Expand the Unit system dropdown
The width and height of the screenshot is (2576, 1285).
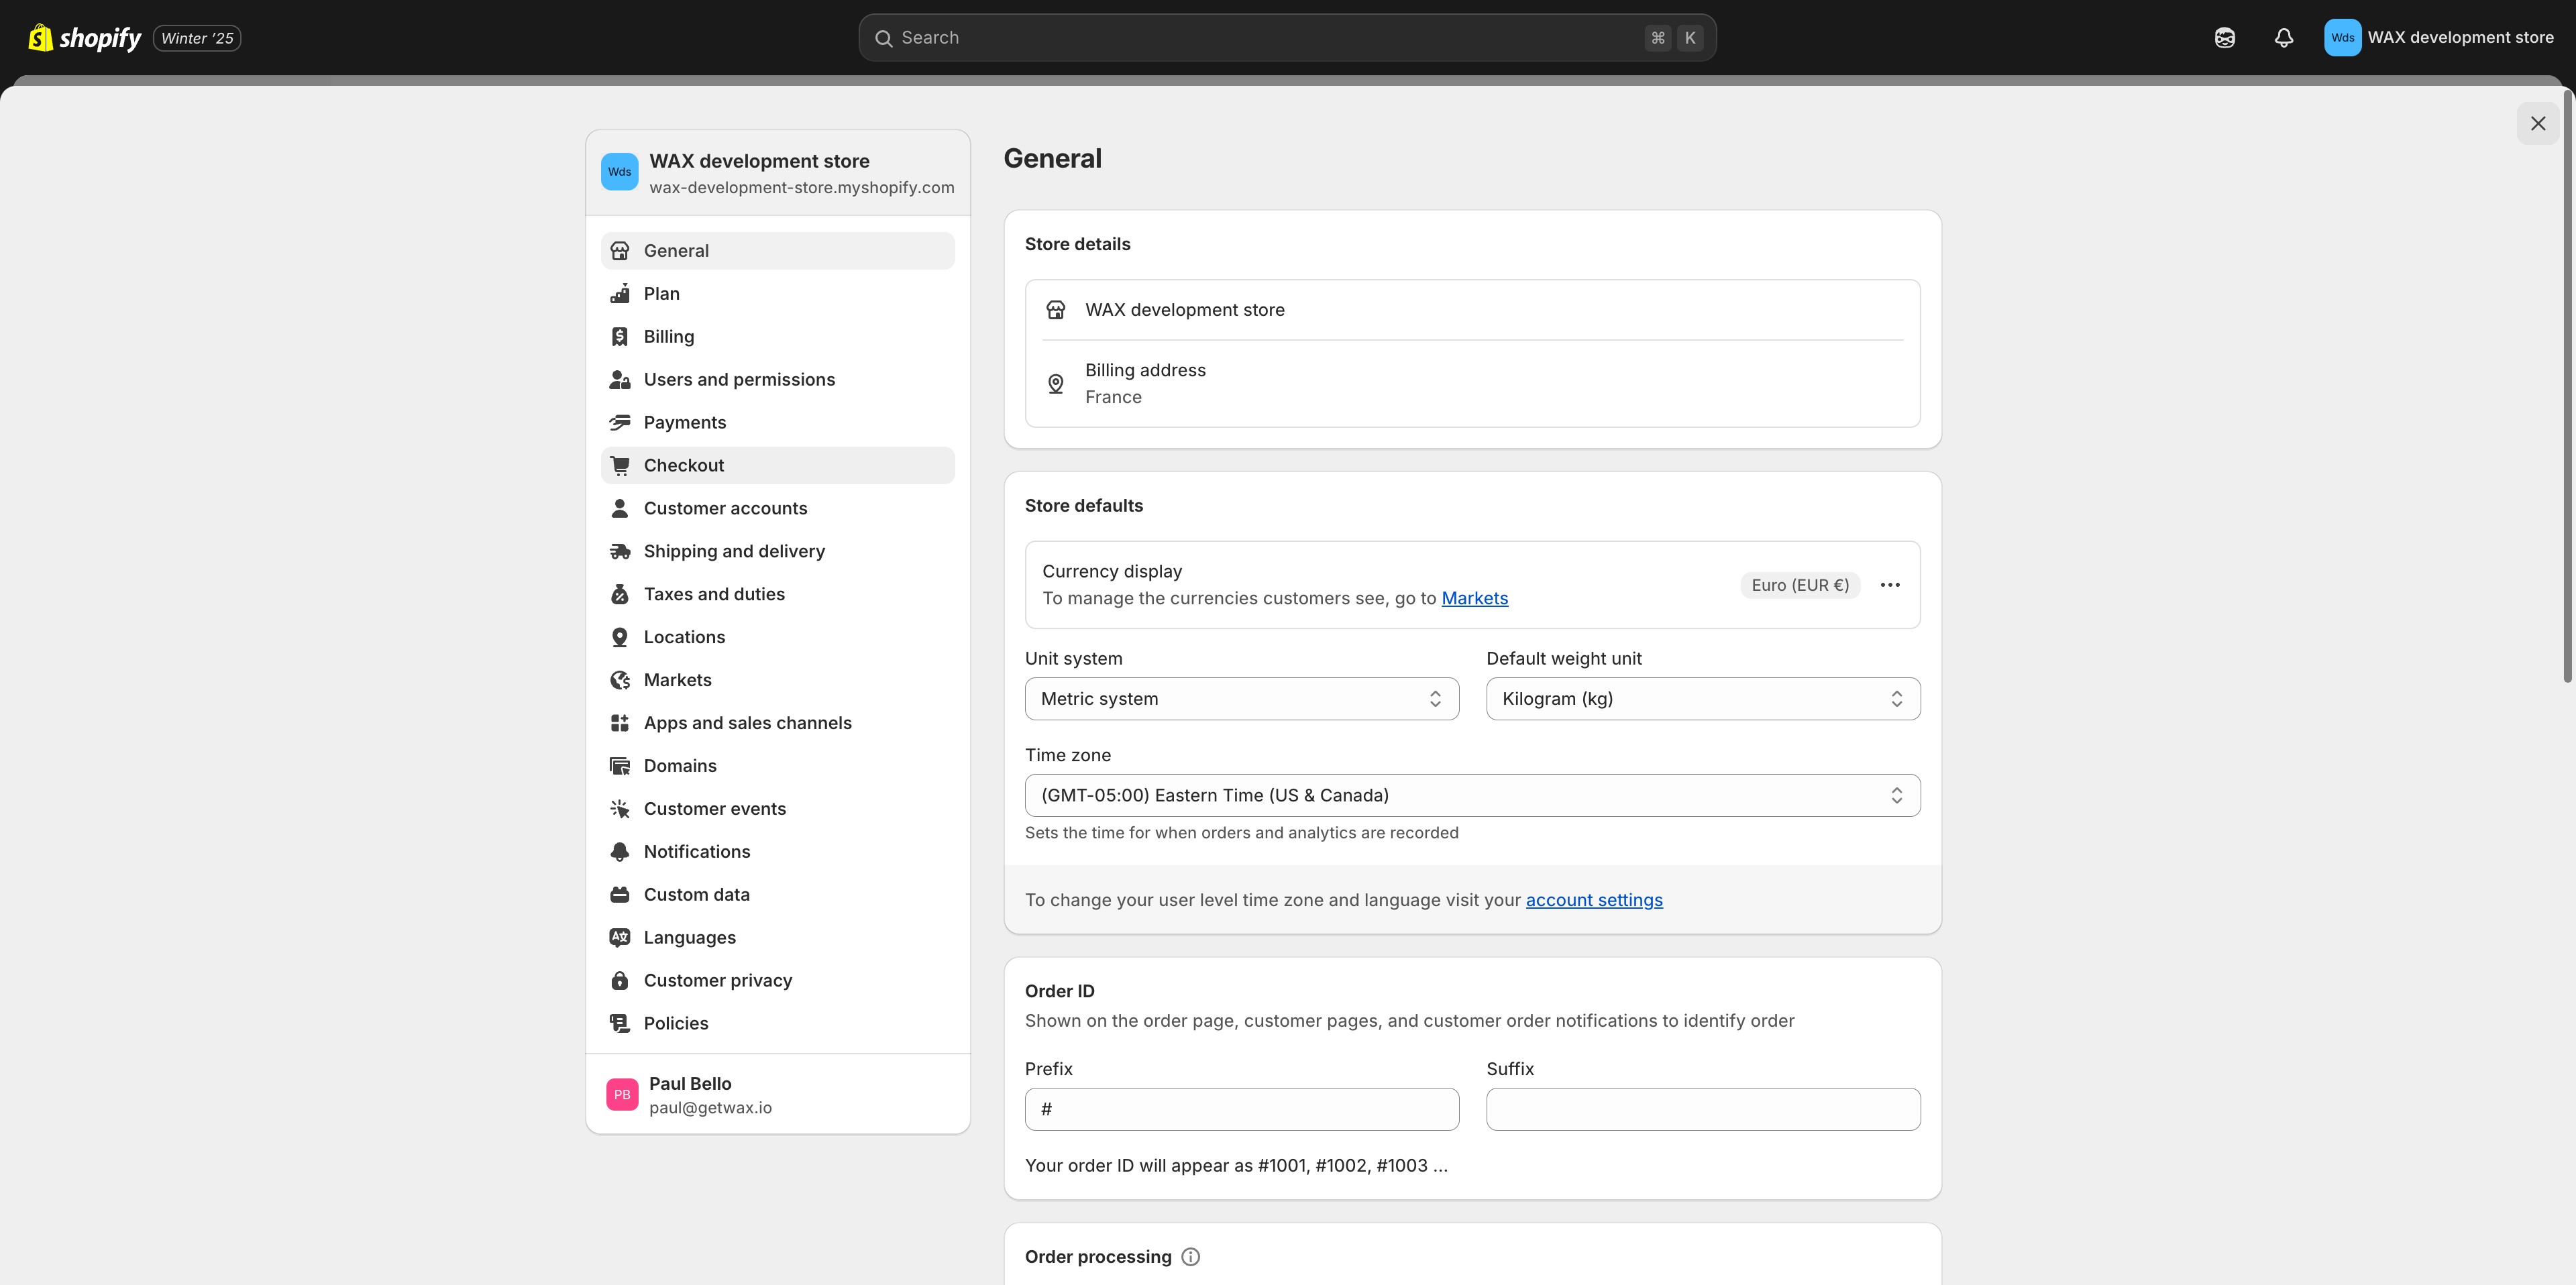[x=1241, y=699]
